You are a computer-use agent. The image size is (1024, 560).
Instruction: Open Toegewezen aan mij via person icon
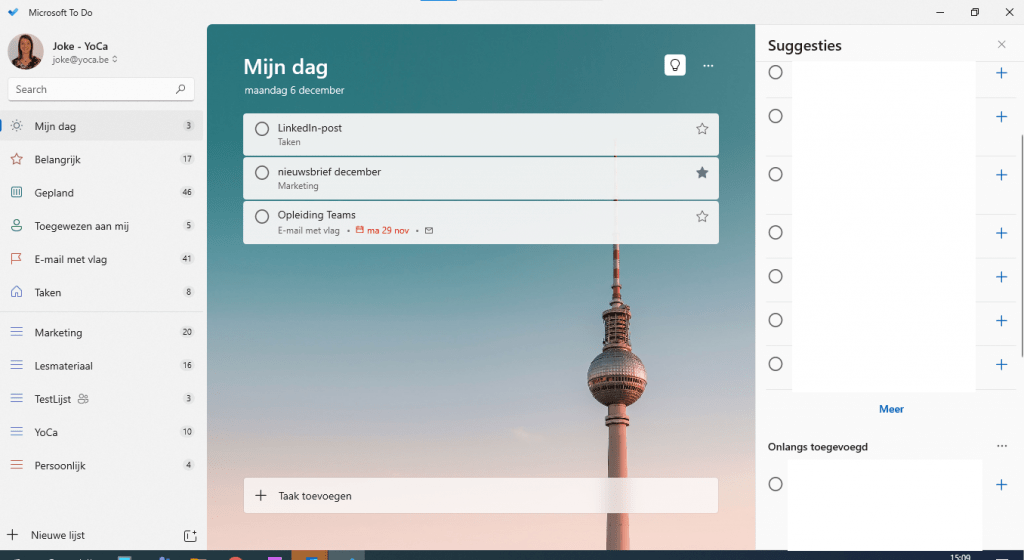click(16, 226)
